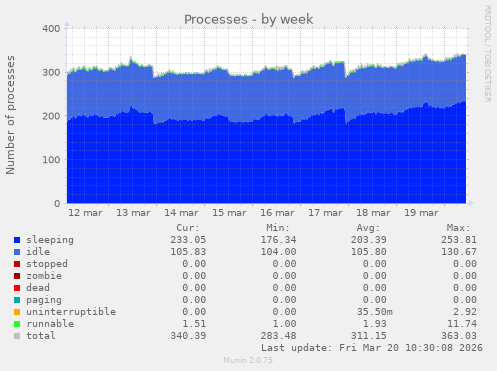
Task: Click the 'idle' legend label
Action: coord(38,252)
